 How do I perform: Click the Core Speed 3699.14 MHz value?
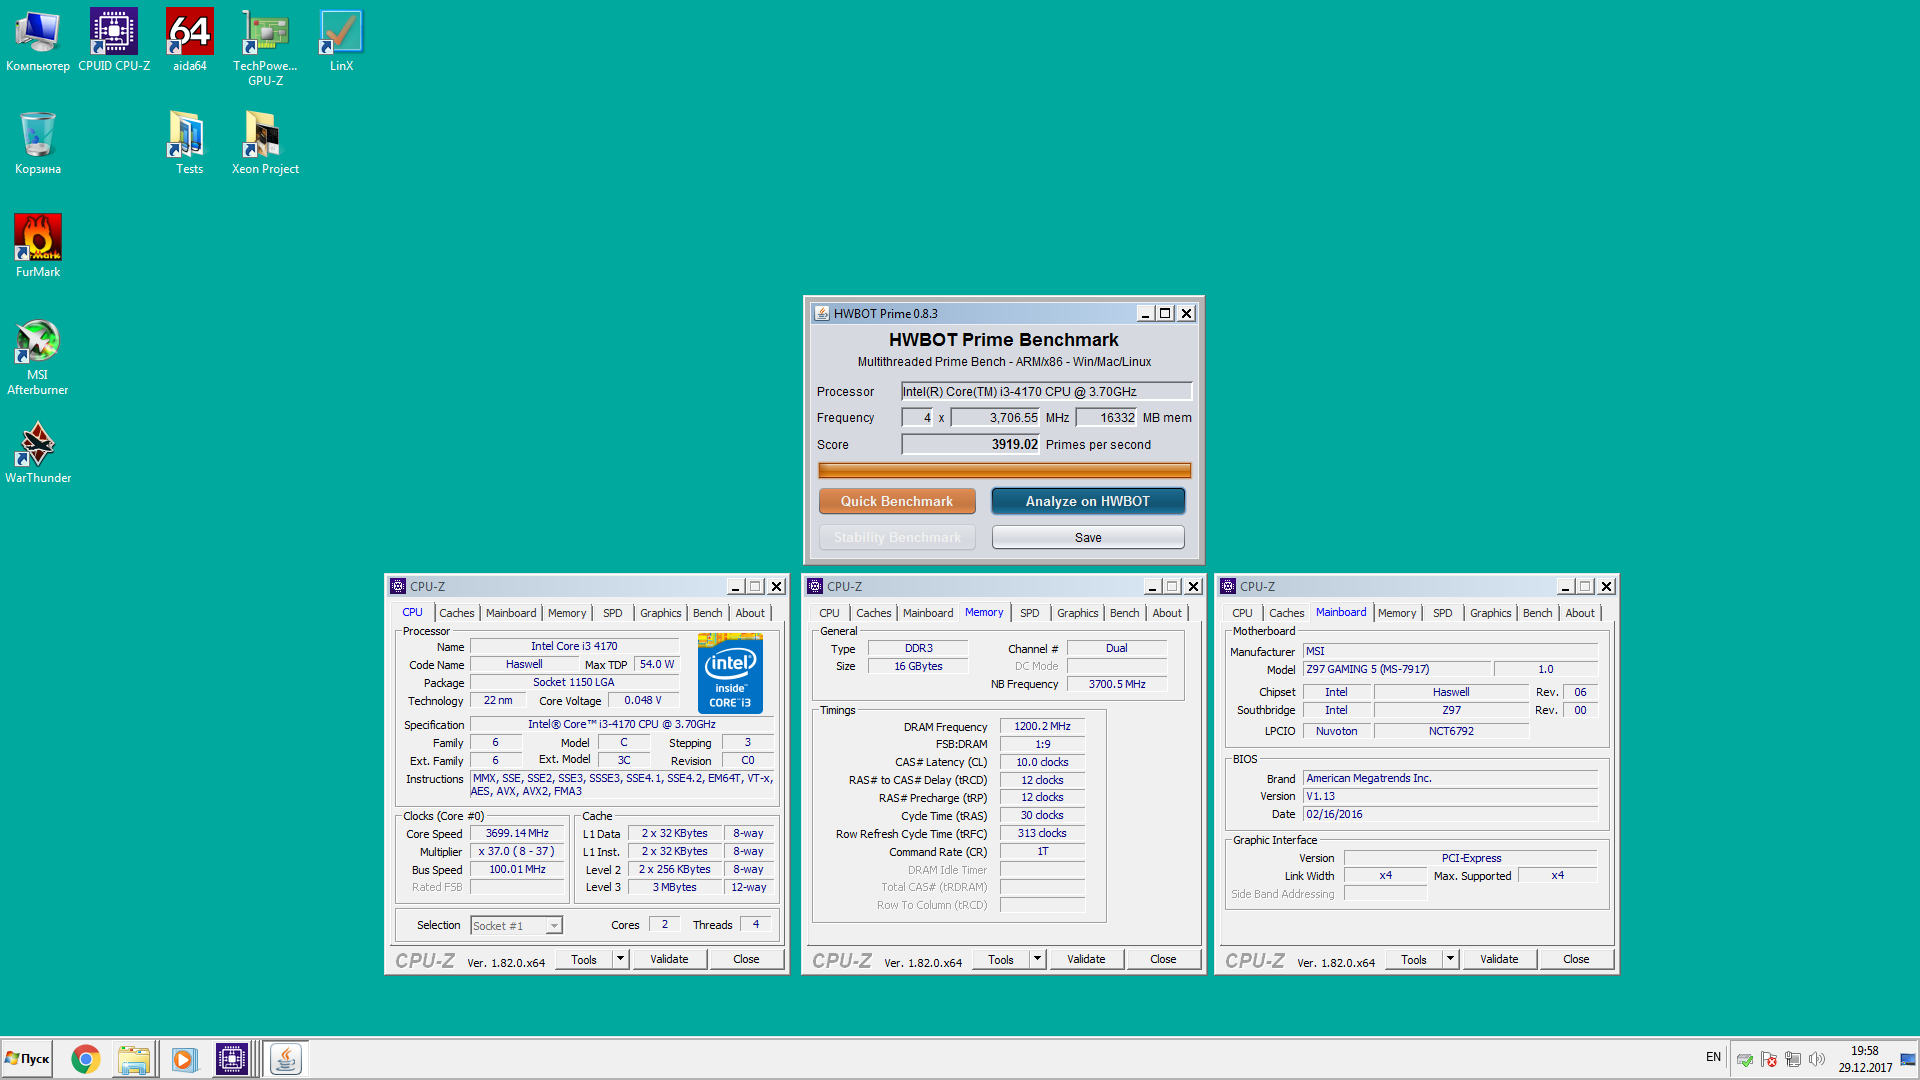(517, 834)
